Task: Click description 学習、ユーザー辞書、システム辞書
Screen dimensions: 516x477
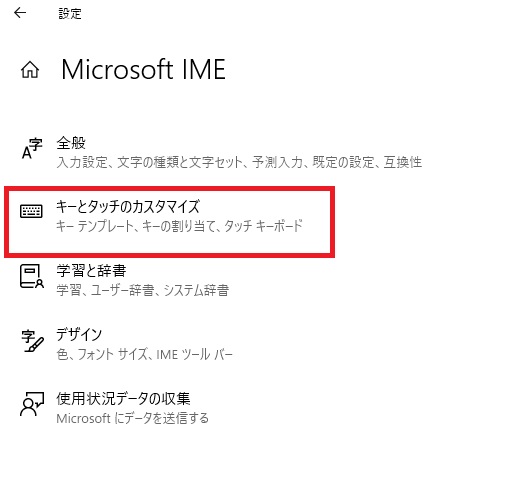Action: tap(143, 290)
